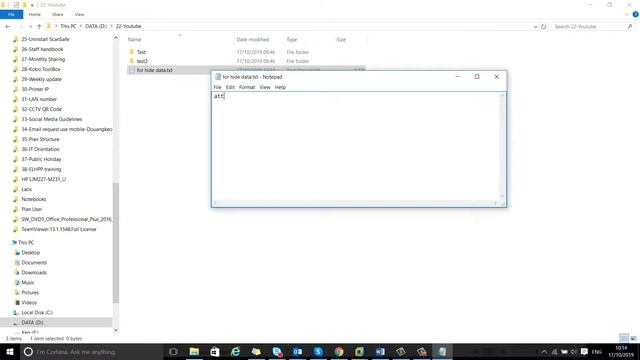Switch to the Home ribbon tab
This screenshot has width=640, height=360.
click(35, 14)
